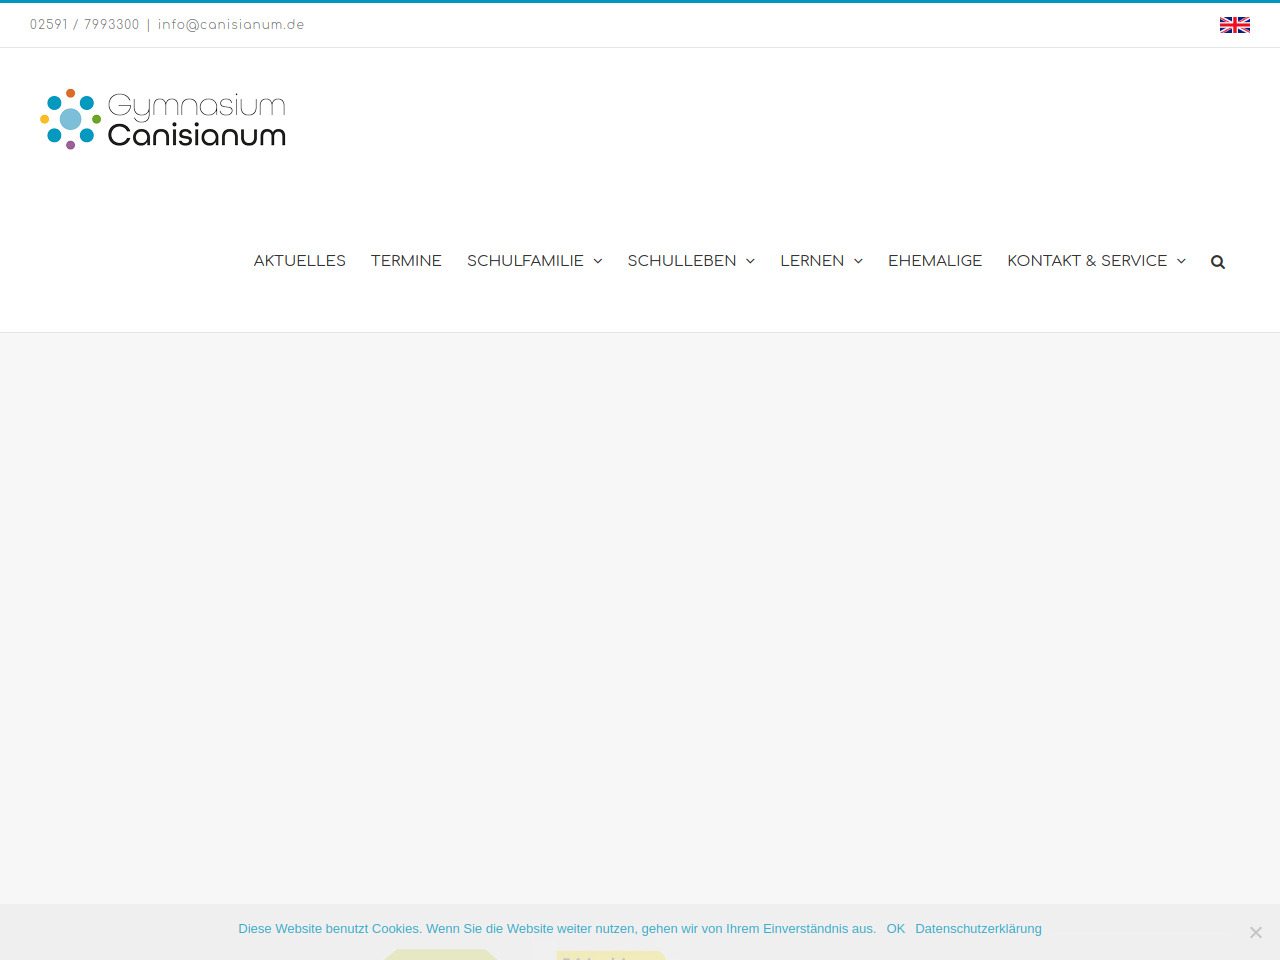Open the search magnifier icon
The width and height of the screenshot is (1280, 960).
click(1217, 262)
